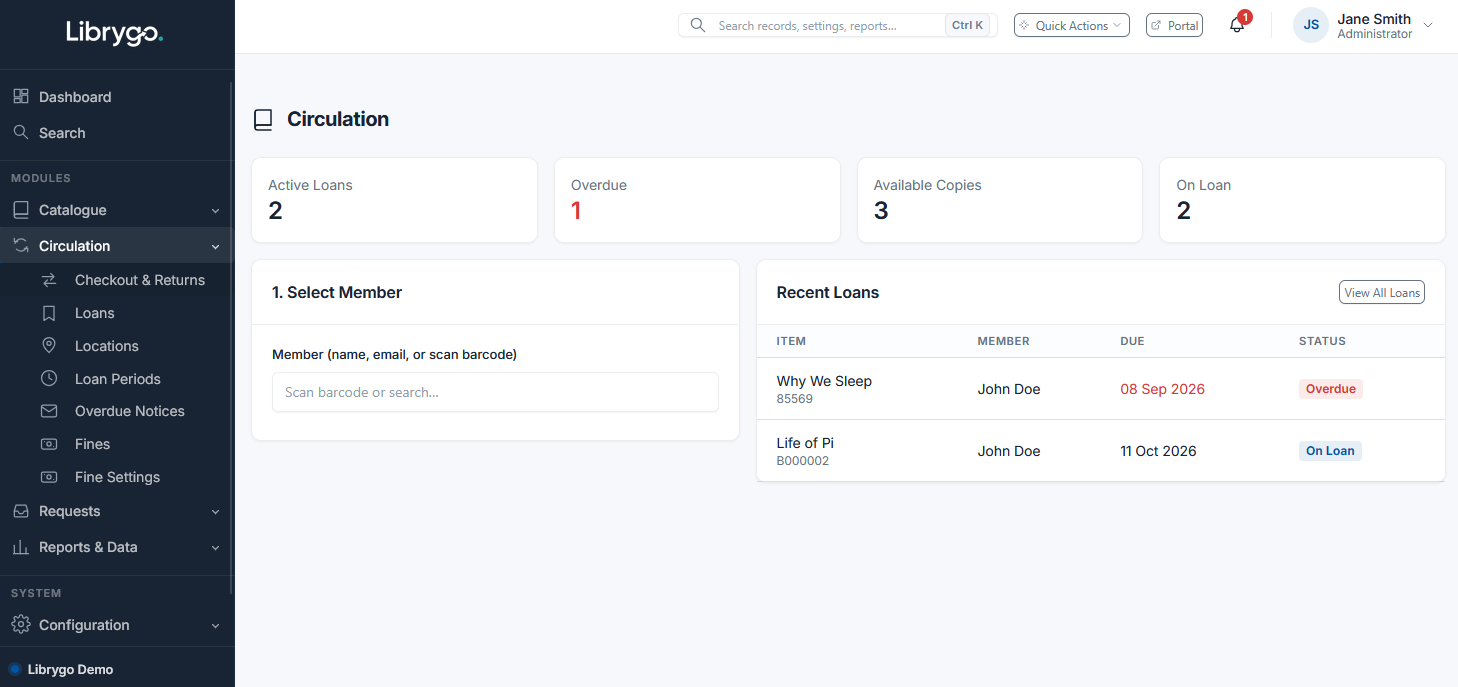Click the Configuration gear icon
Image resolution: width=1458 pixels, height=687 pixels.
20,624
